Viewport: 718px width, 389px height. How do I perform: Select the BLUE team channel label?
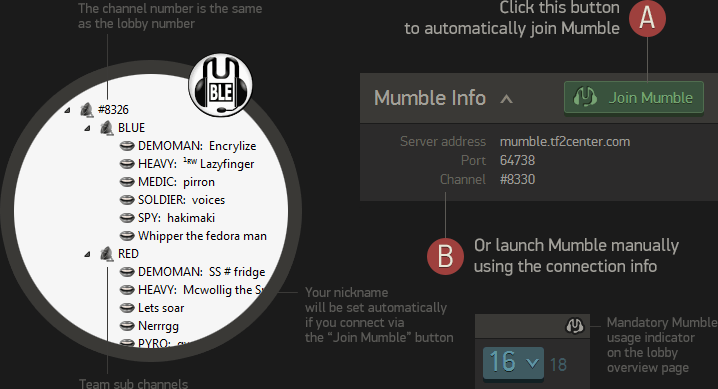(131, 128)
